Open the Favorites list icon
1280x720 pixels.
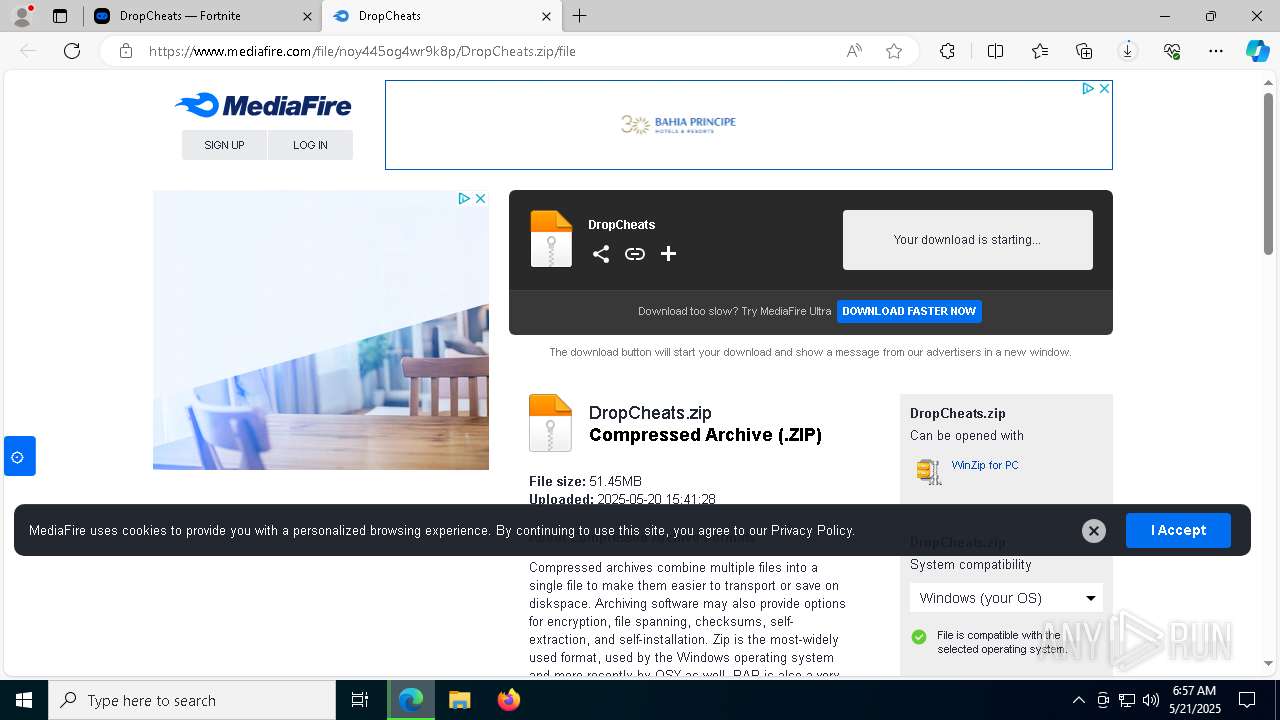(x=1040, y=51)
